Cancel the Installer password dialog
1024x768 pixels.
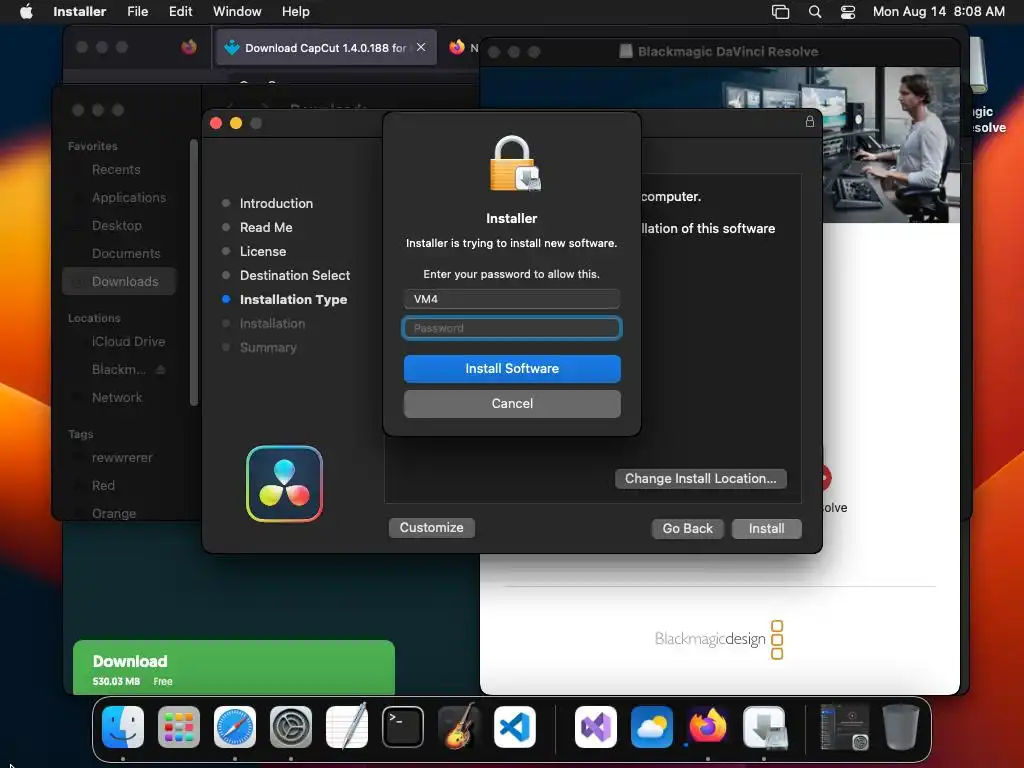[x=512, y=404]
